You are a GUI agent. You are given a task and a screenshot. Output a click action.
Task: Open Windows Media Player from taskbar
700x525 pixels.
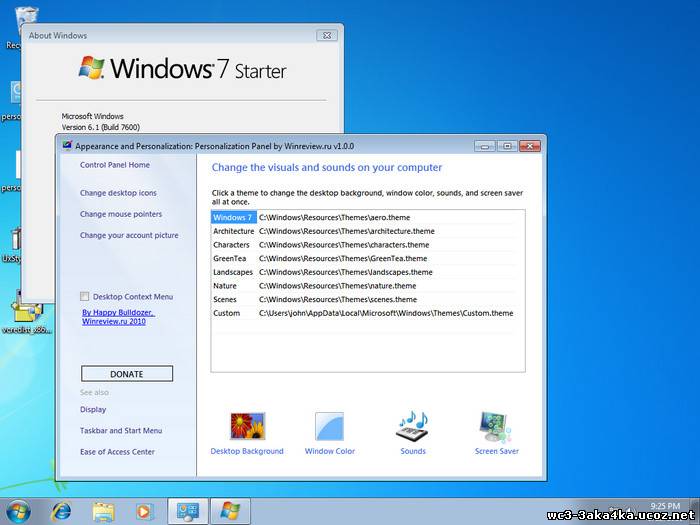pyautogui.click(x=144, y=511)
